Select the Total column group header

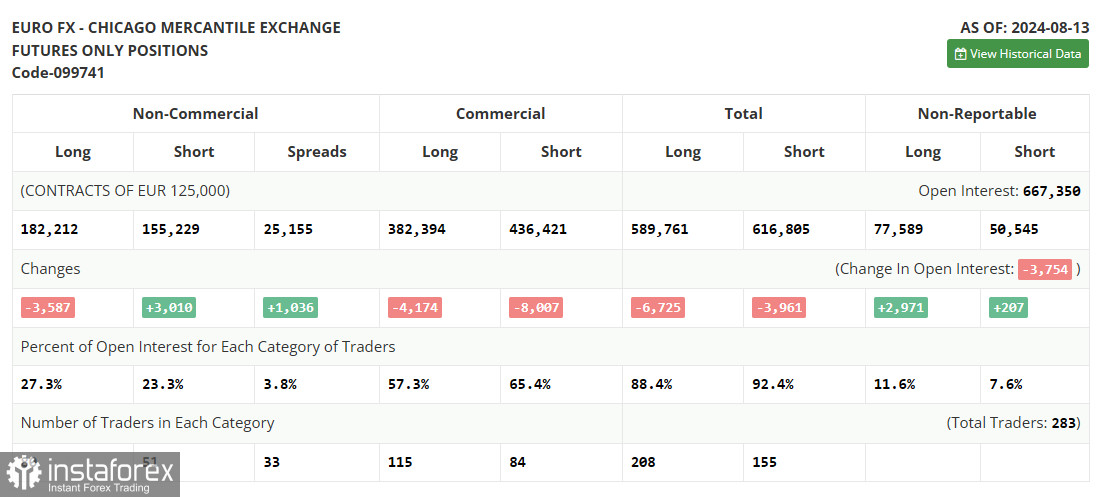click(743, 114)
